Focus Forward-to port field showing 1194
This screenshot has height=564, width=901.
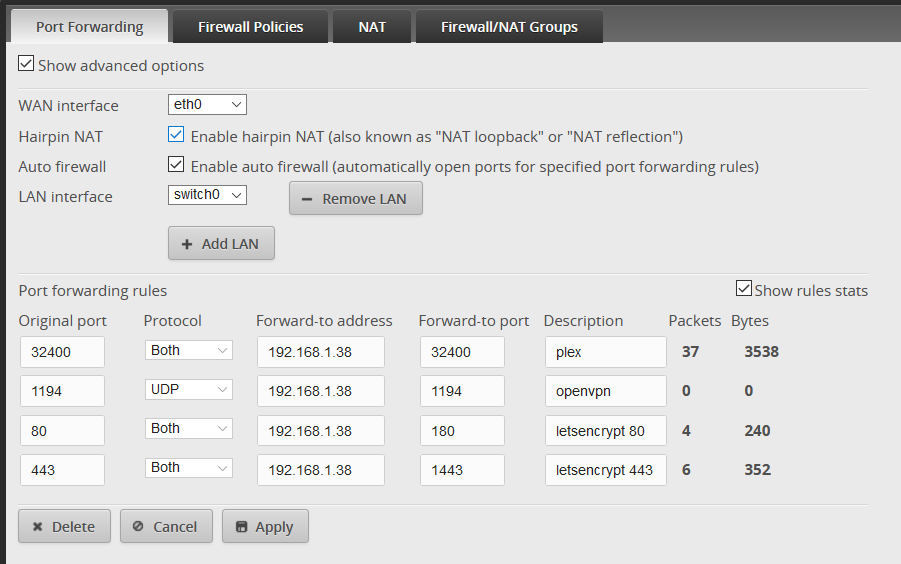[x=462, y=391]
